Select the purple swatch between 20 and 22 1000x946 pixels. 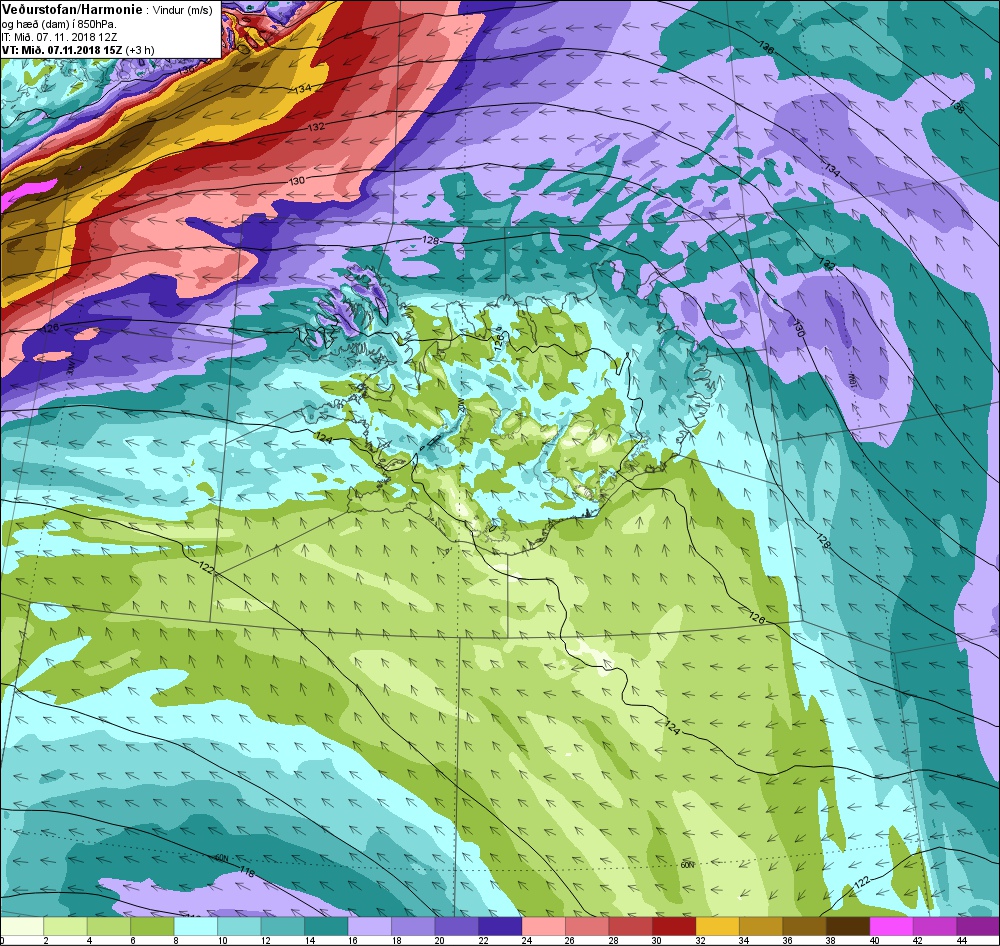456,926
